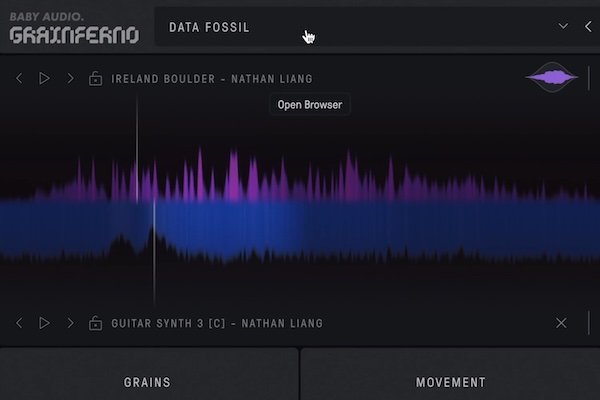
Task: Load previous sample for Guitar Synth slot
Action: (x=19, y=323)
